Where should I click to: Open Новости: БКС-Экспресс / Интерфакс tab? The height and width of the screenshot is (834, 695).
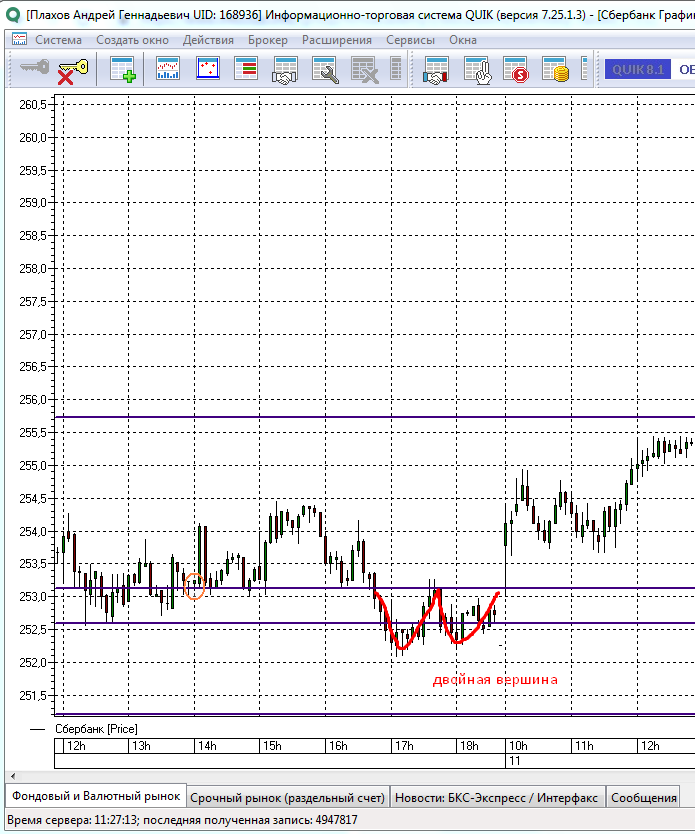(497, 798)
